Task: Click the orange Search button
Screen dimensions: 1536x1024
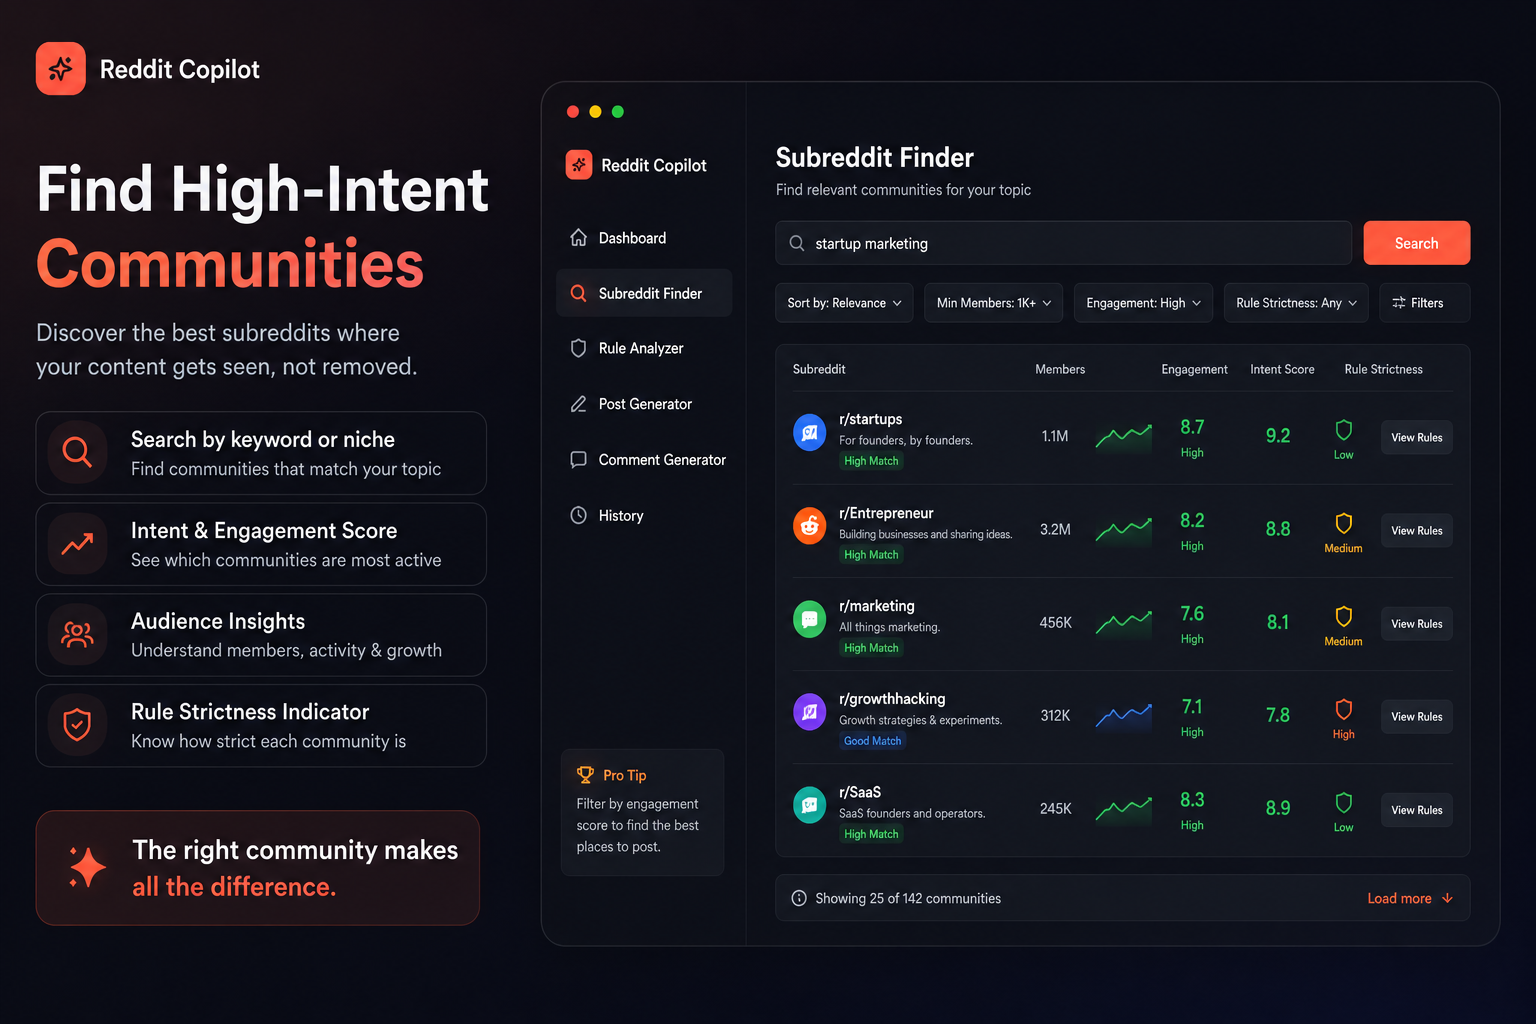Action: [1416, 243]
